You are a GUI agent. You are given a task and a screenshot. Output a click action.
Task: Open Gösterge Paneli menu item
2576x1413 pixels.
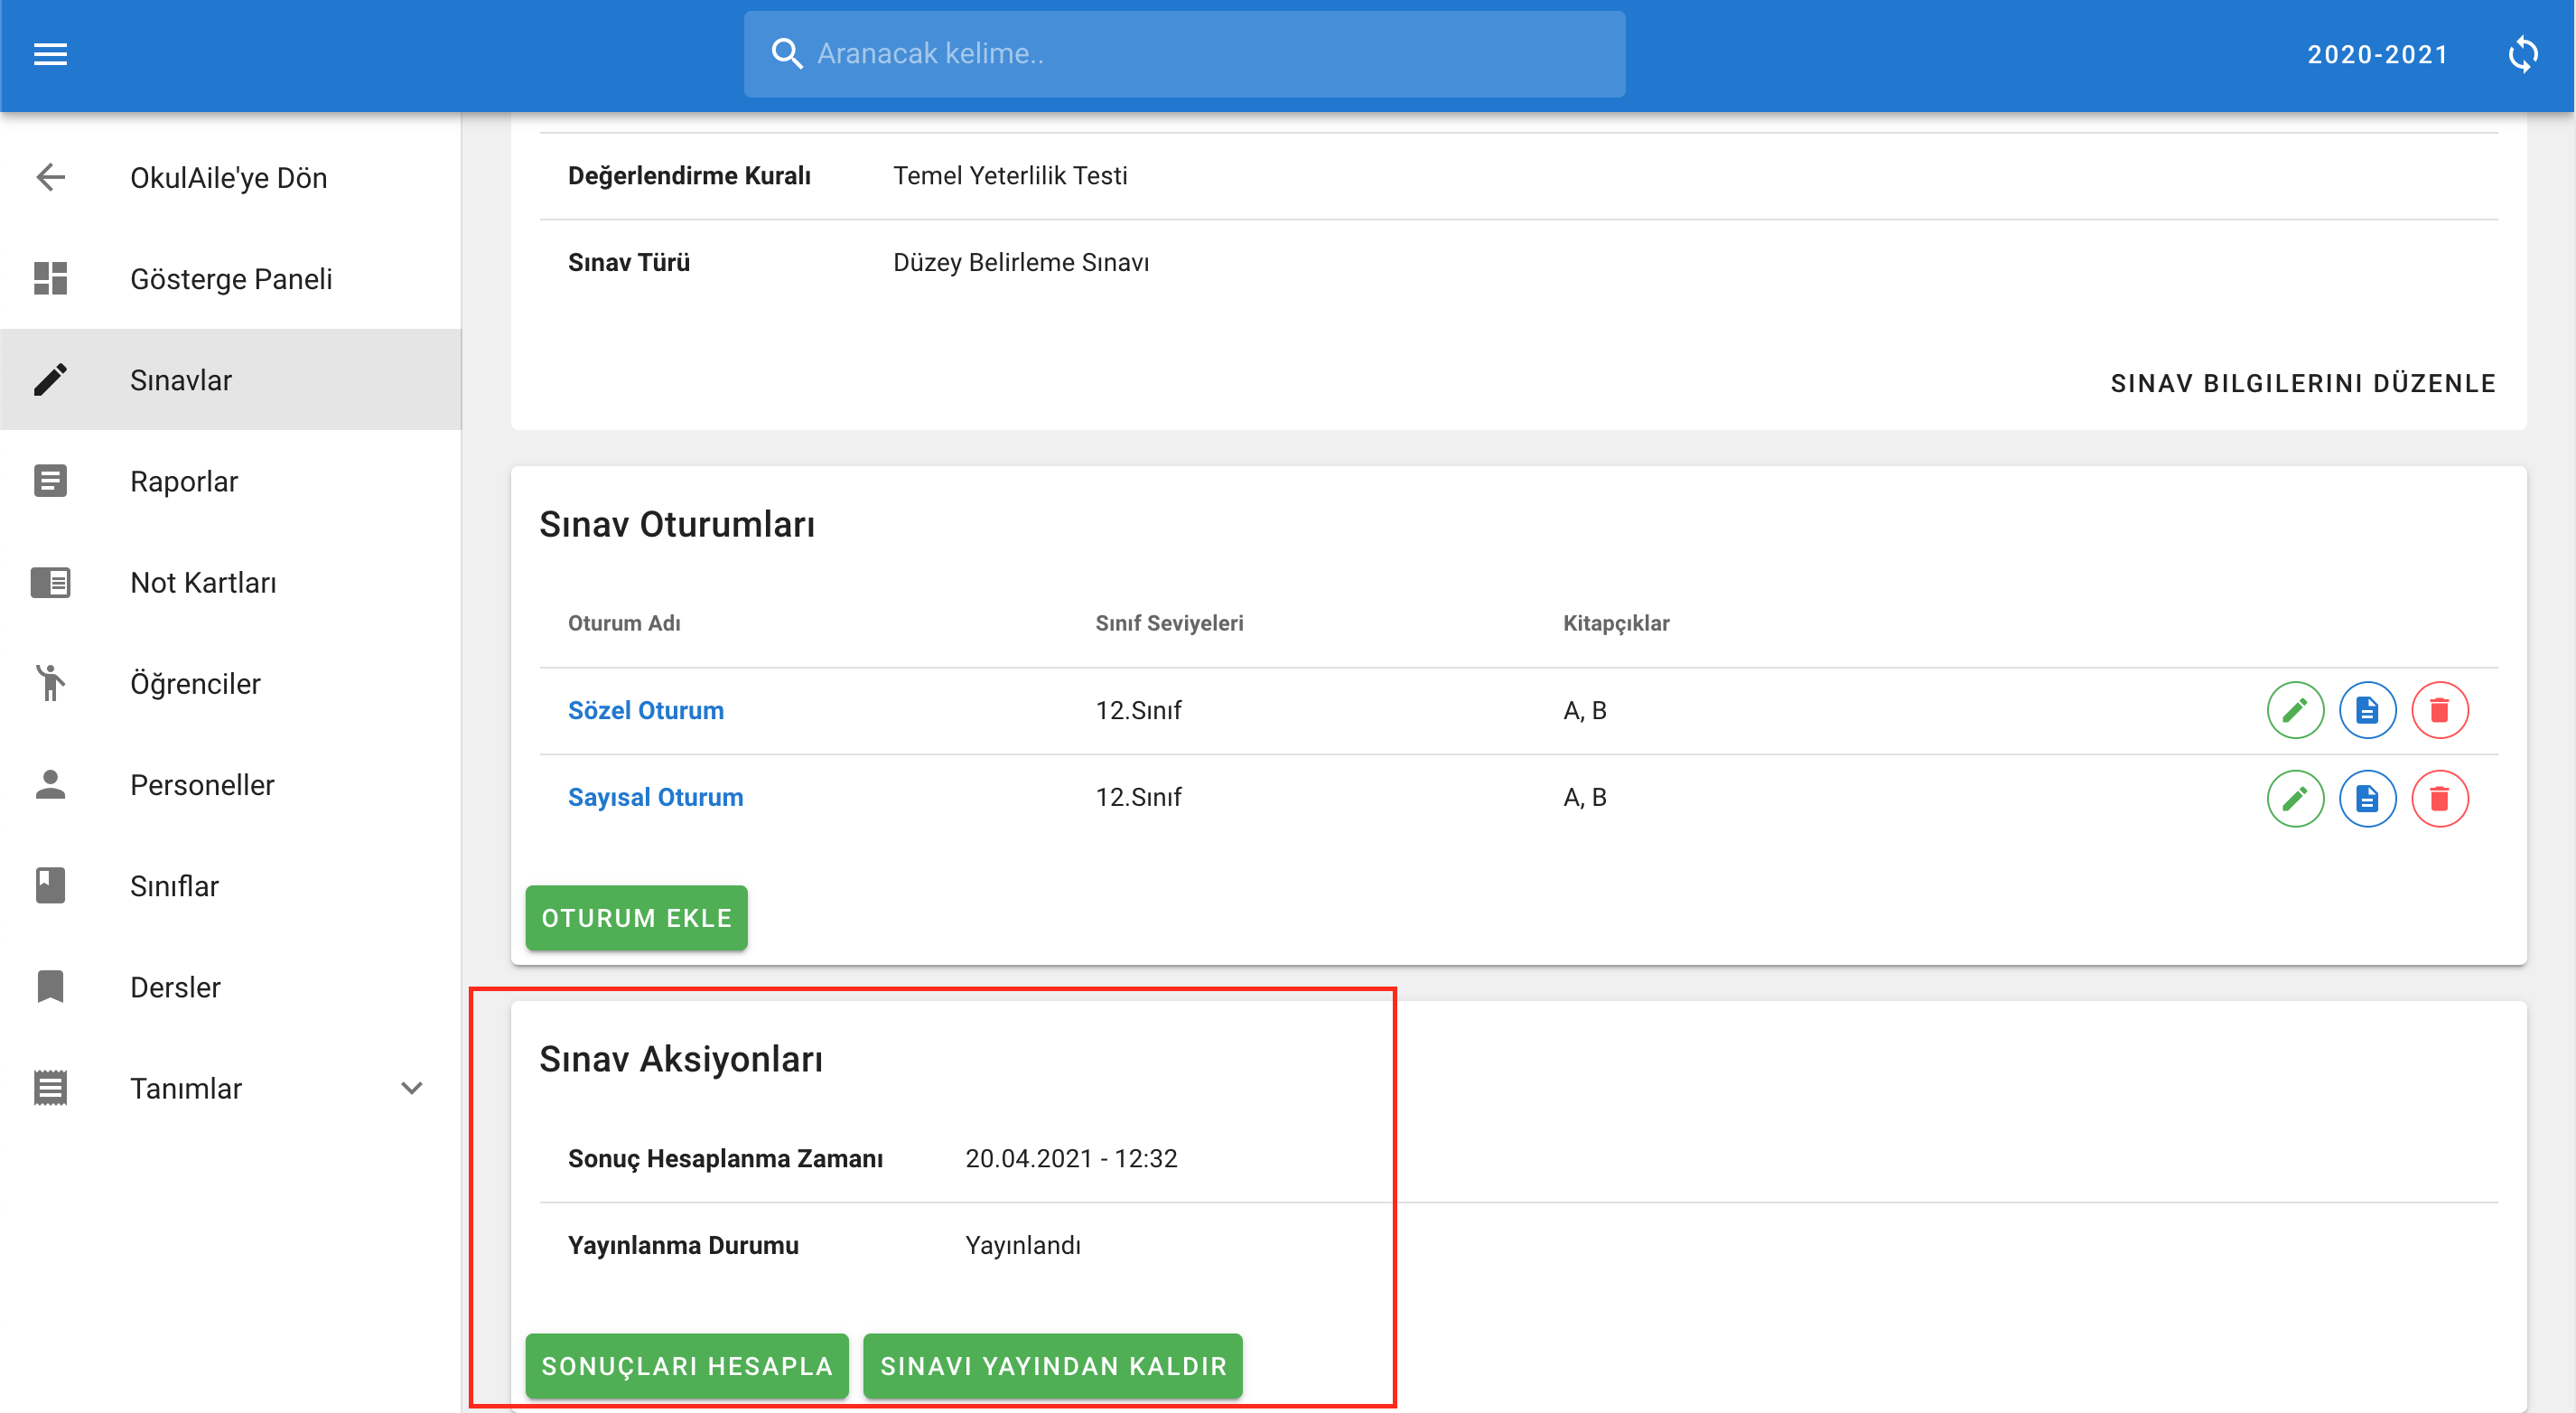(231, 279)
